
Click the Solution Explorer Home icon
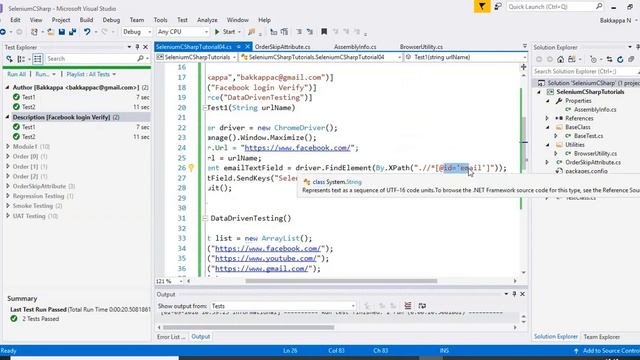560,59
